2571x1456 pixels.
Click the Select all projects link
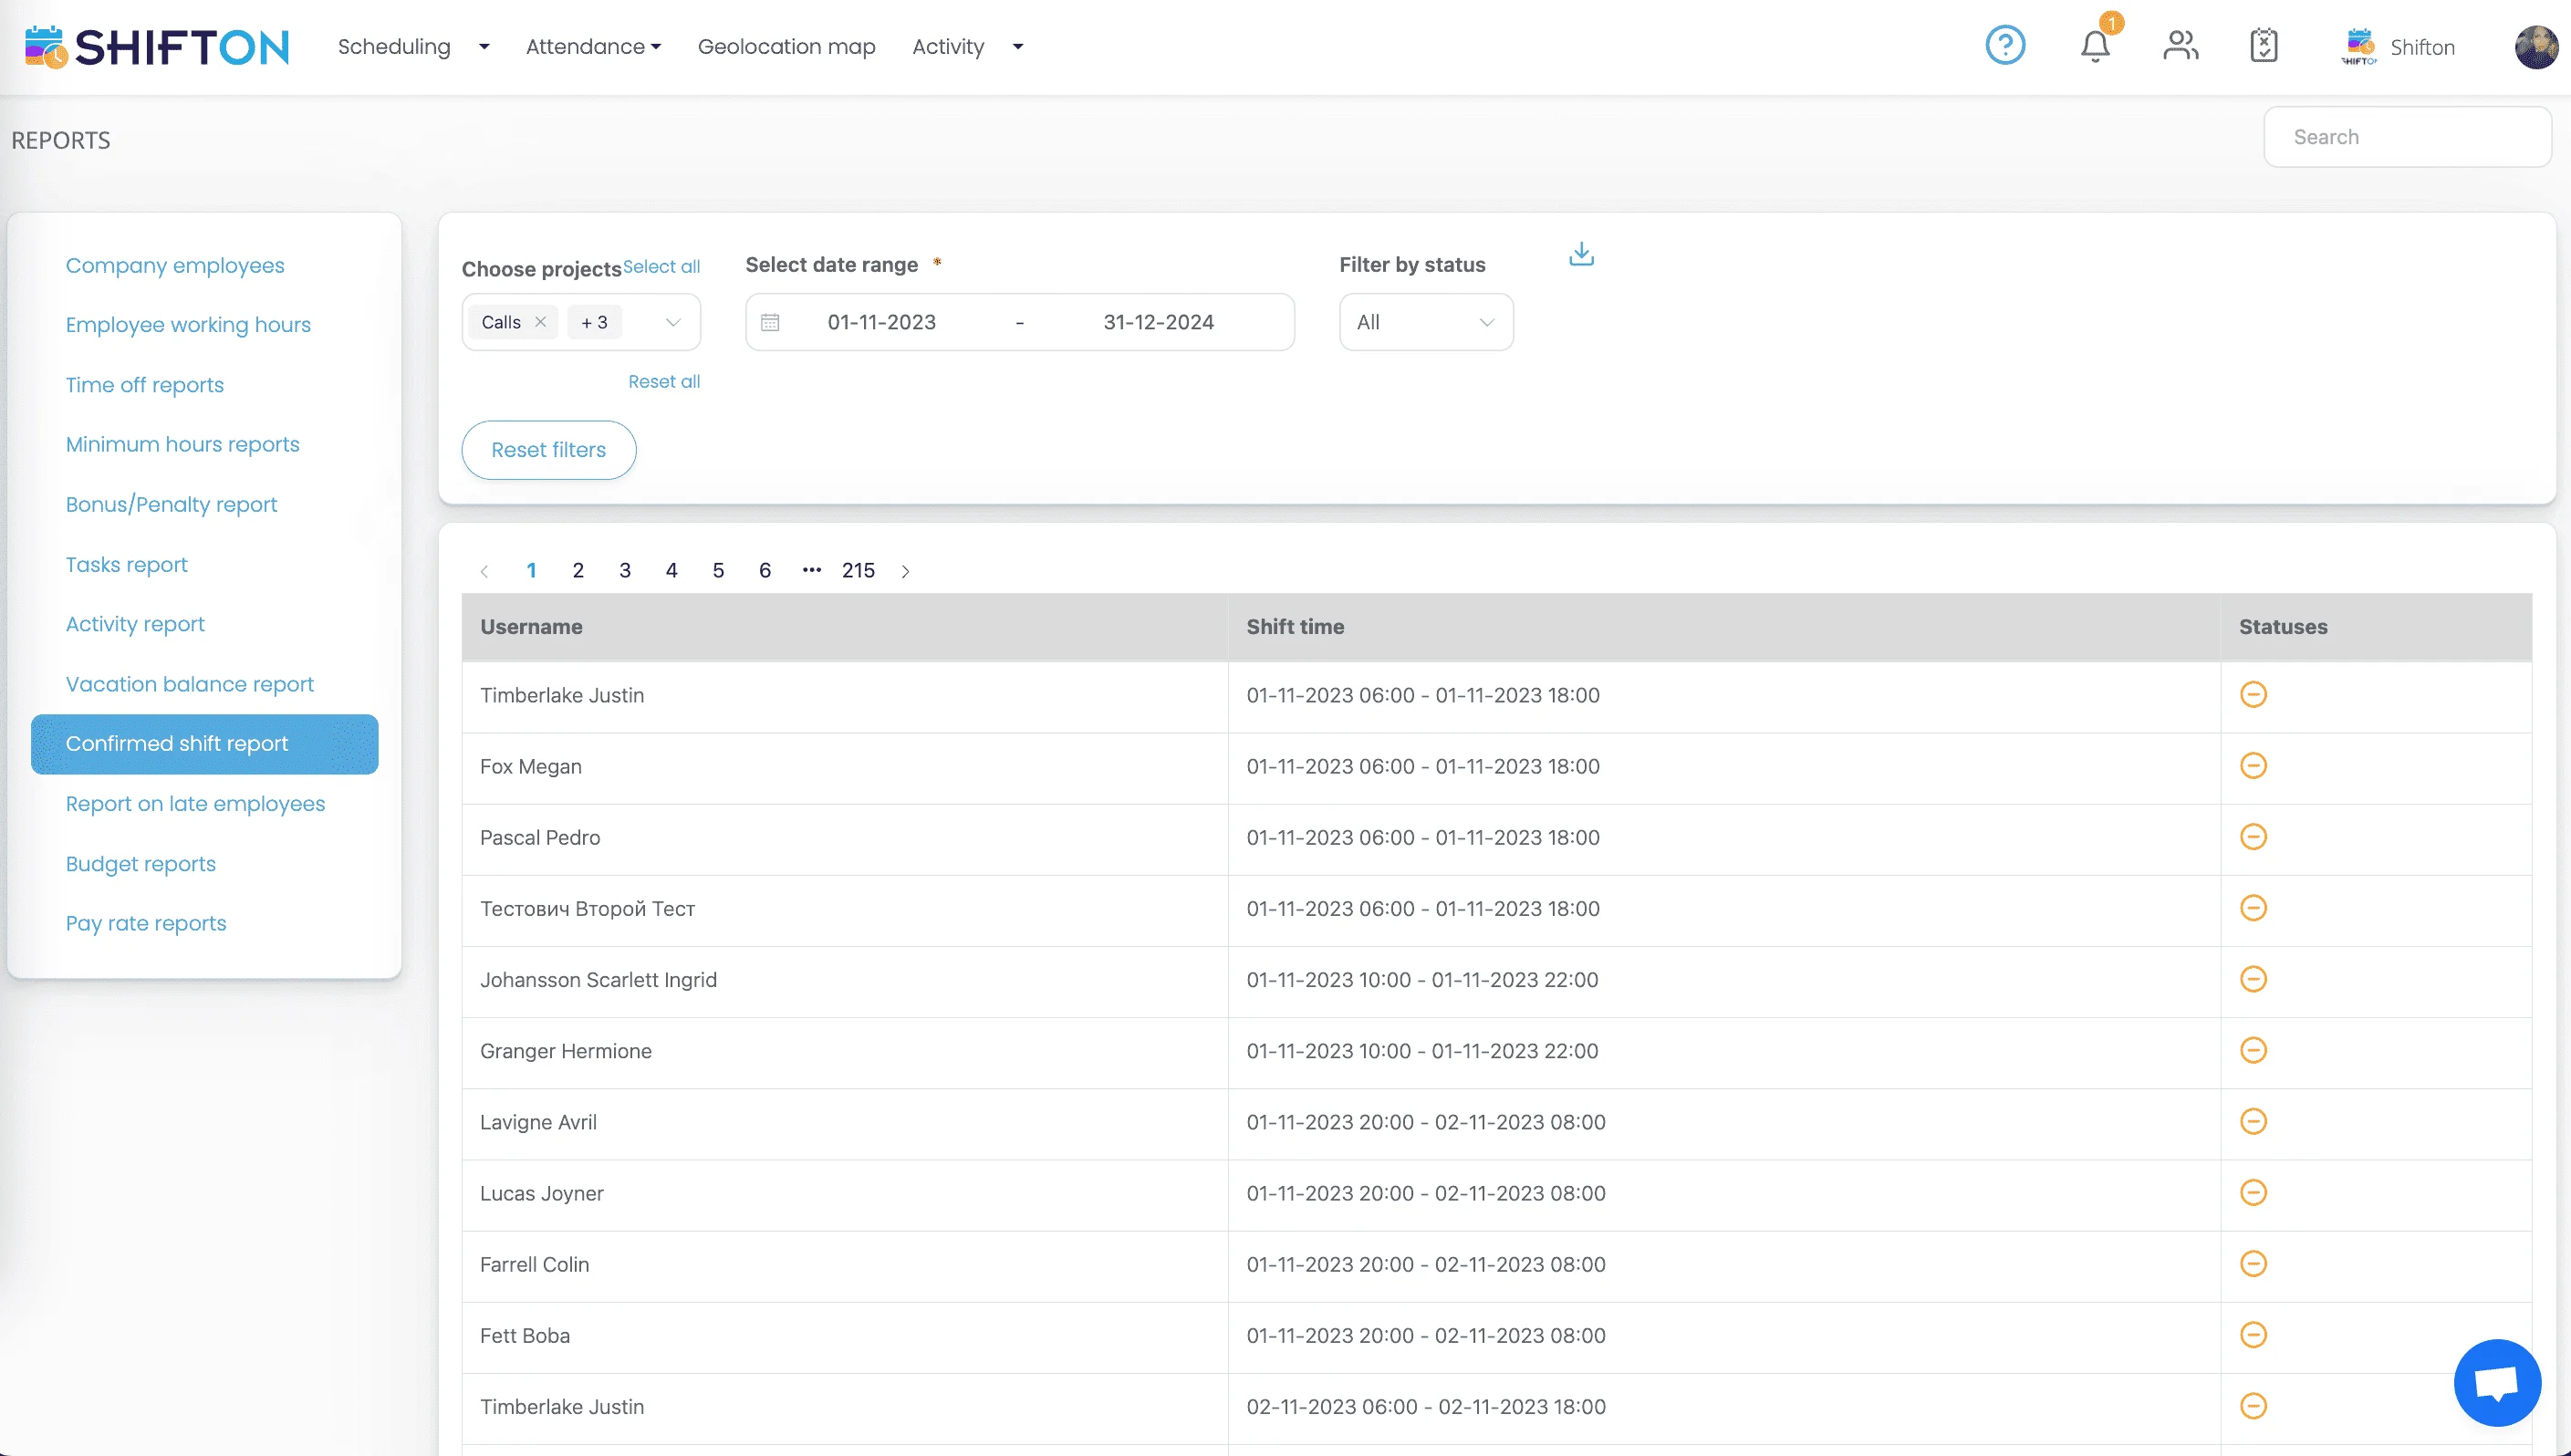[x=661, y=267]
